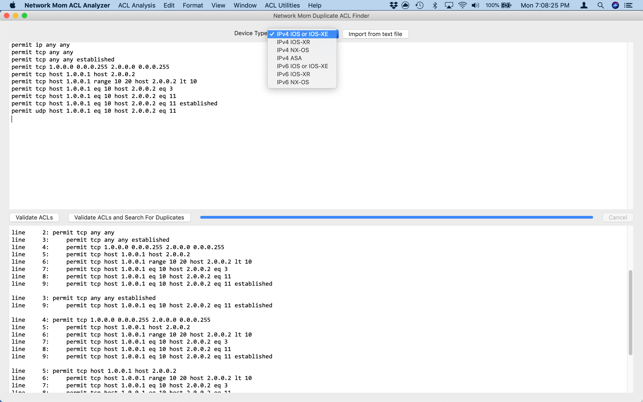This screenshot has width=643, height=402.
Task: Open the Apple menu
Action: pyautogui.click(x=12, y=5)
